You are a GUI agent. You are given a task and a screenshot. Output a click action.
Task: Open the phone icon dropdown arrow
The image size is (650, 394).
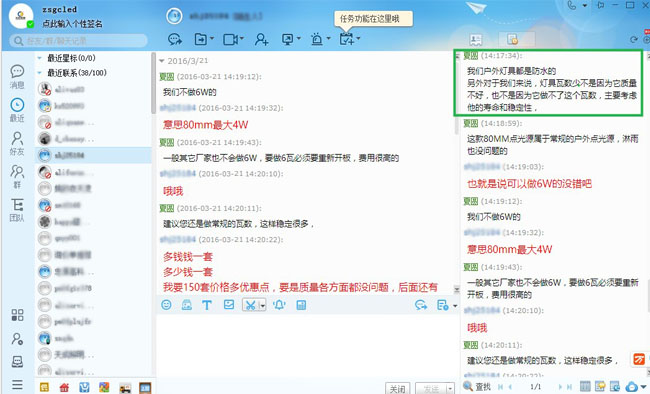(x=585, y=5)
